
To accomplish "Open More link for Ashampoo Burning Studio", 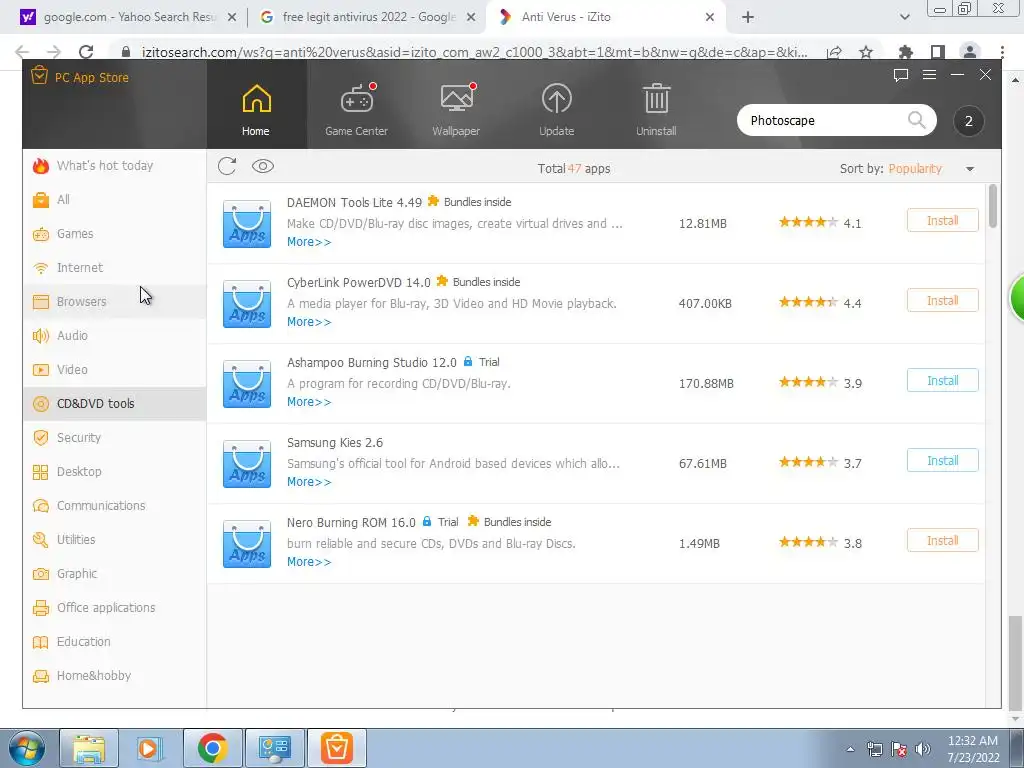I will pyautogui.click(x=309, y=402).
